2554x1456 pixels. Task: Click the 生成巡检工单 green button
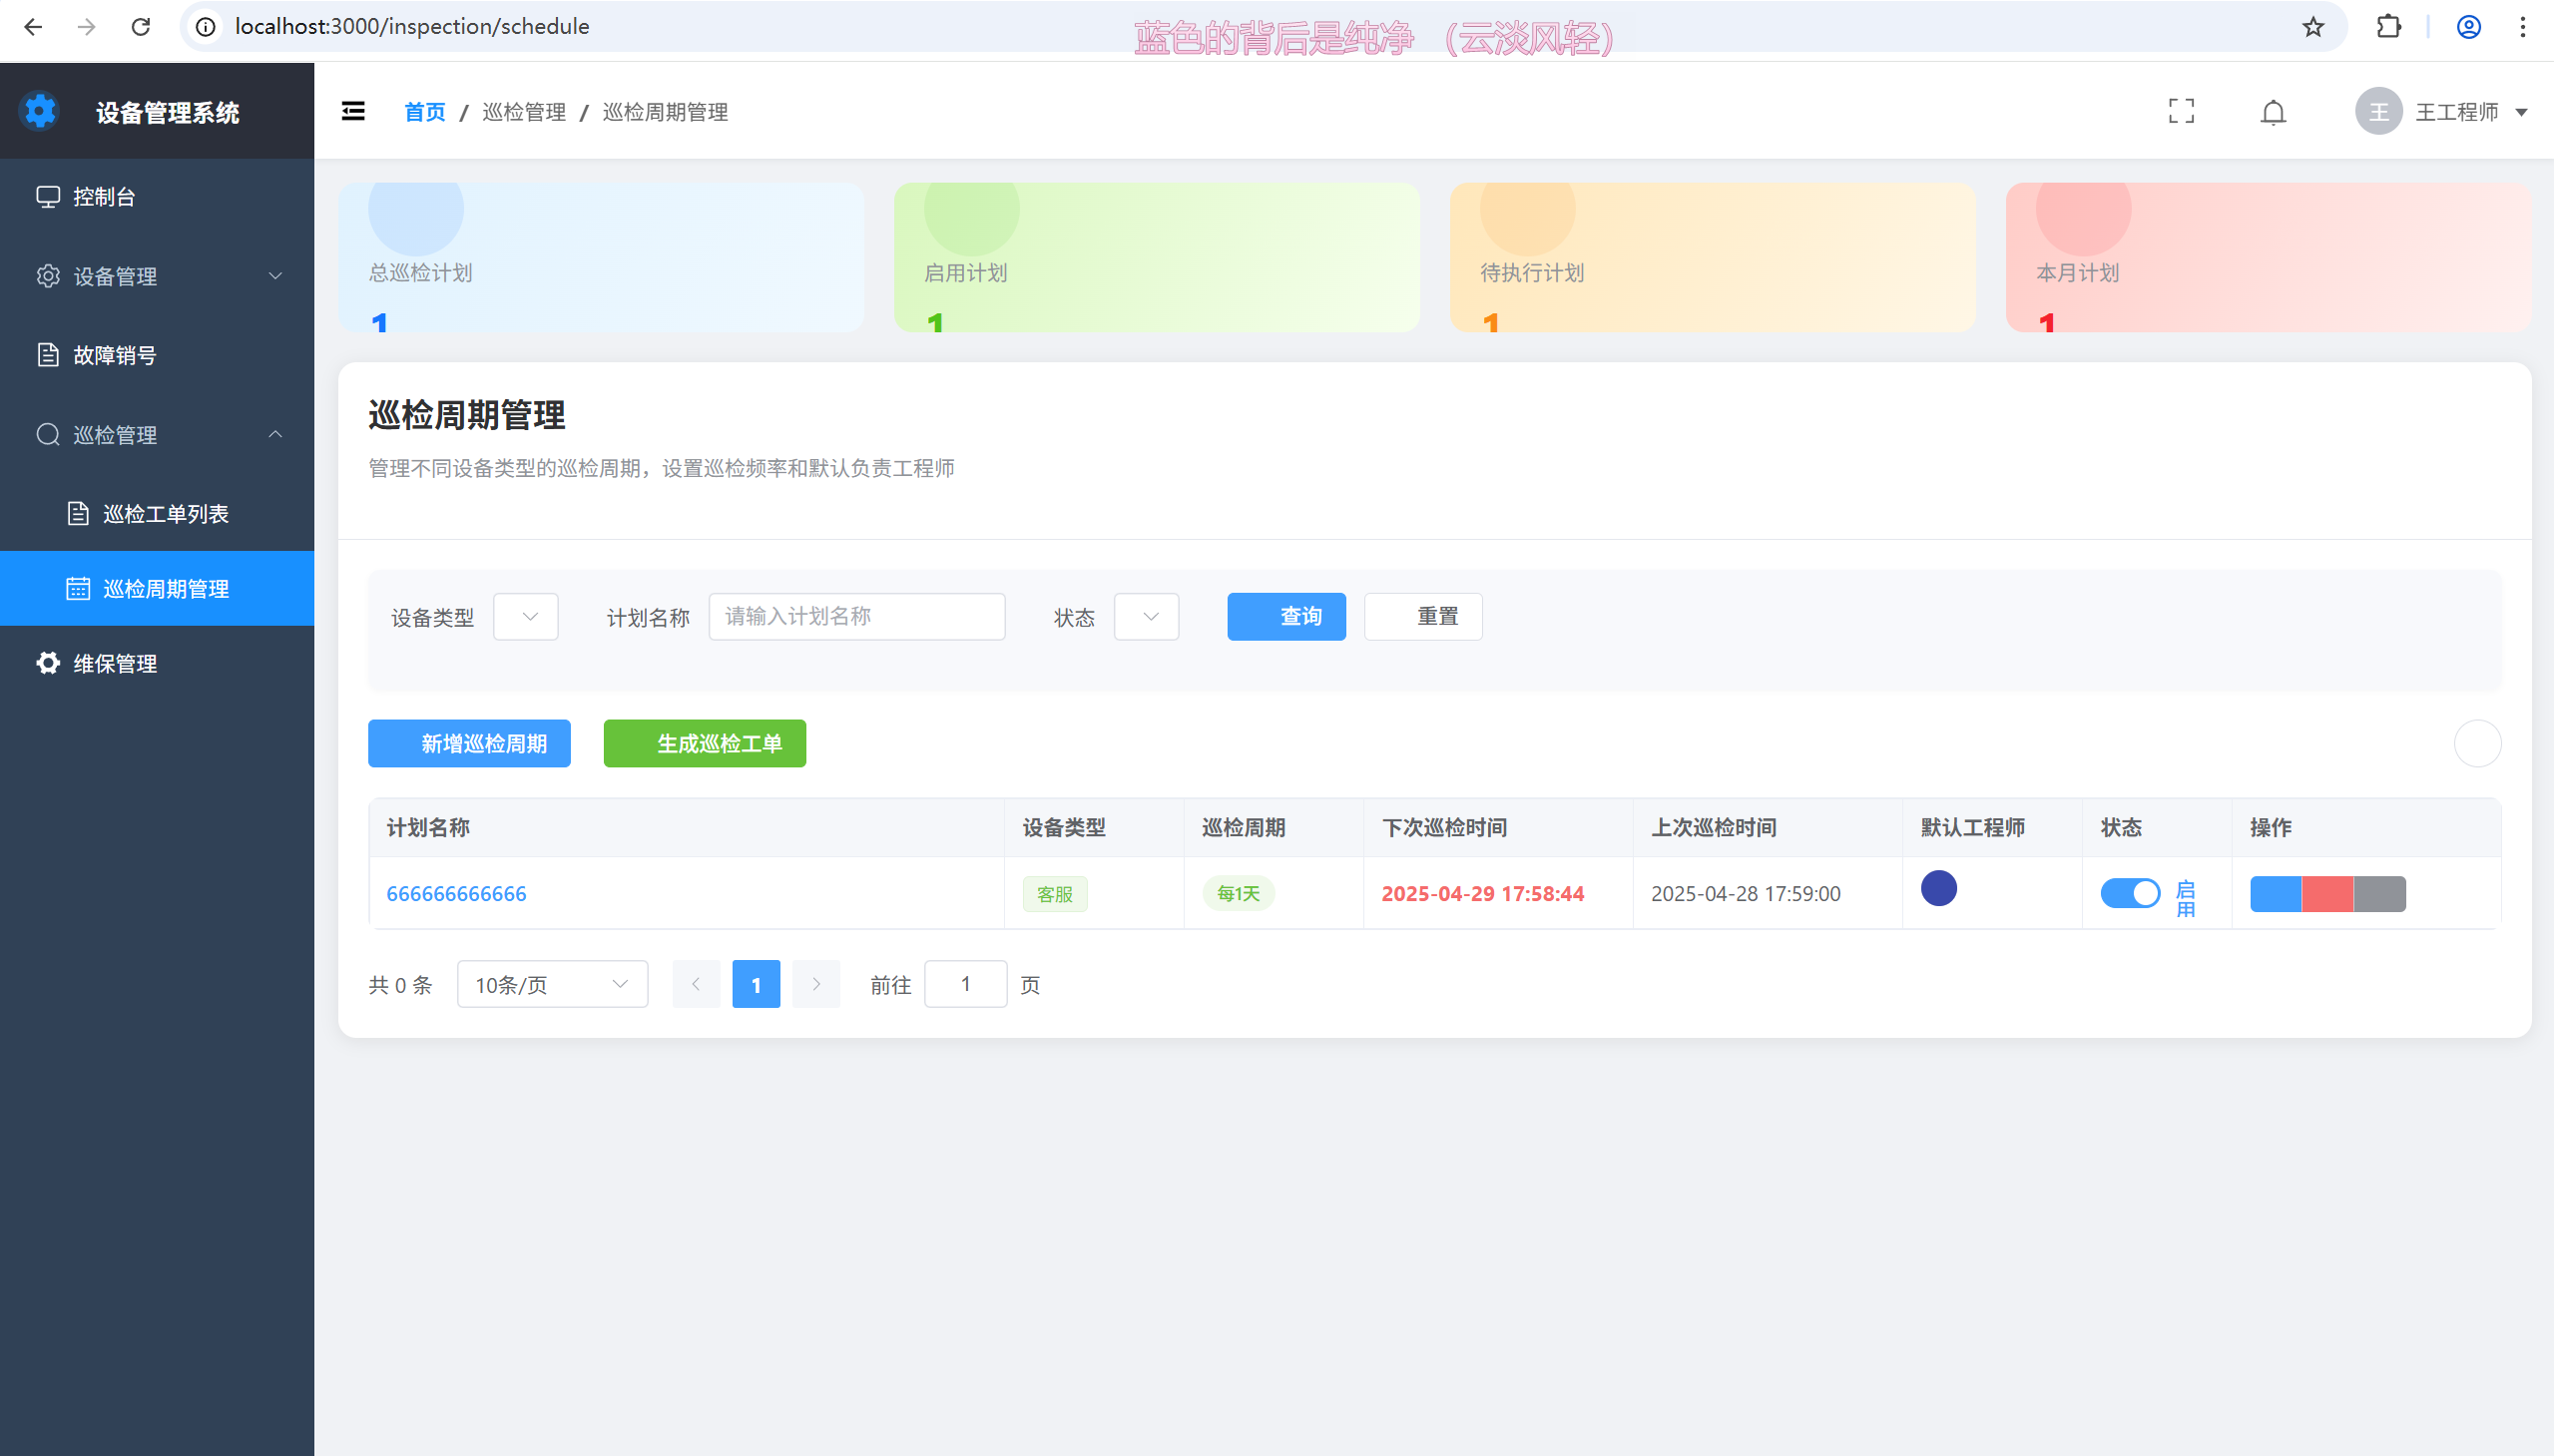tap(705, 744)
